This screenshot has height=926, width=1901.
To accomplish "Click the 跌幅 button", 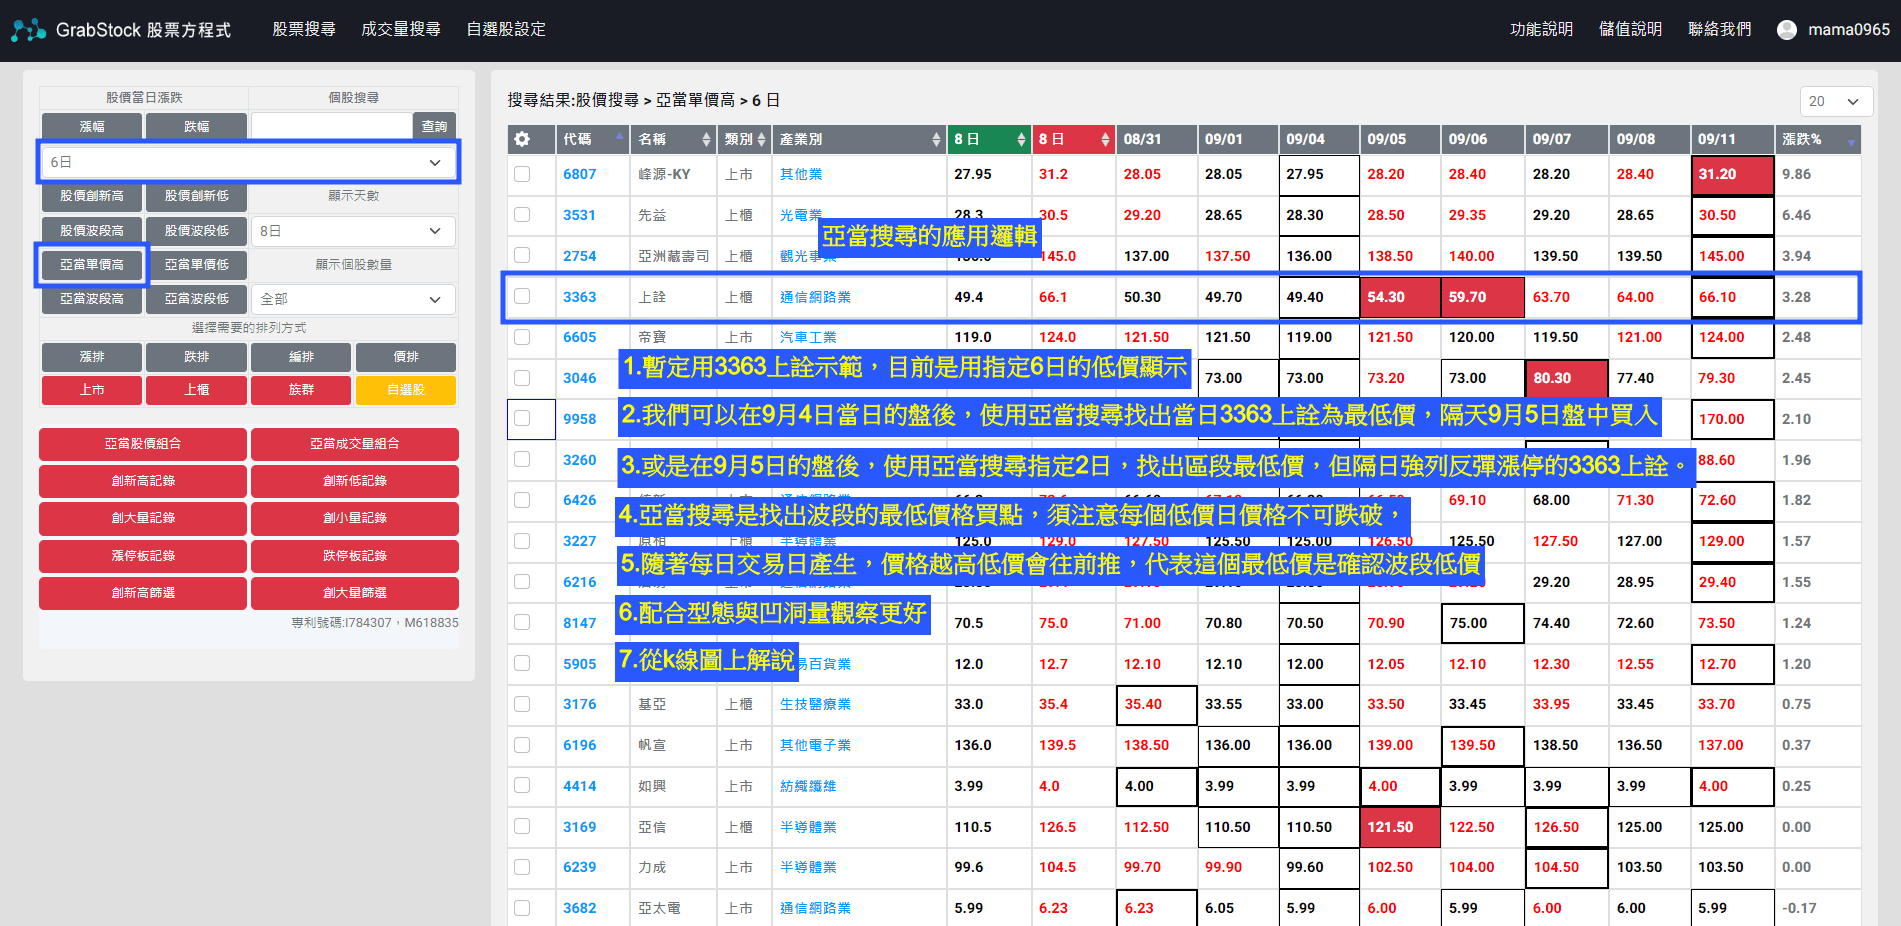I will tap(196, 126).
